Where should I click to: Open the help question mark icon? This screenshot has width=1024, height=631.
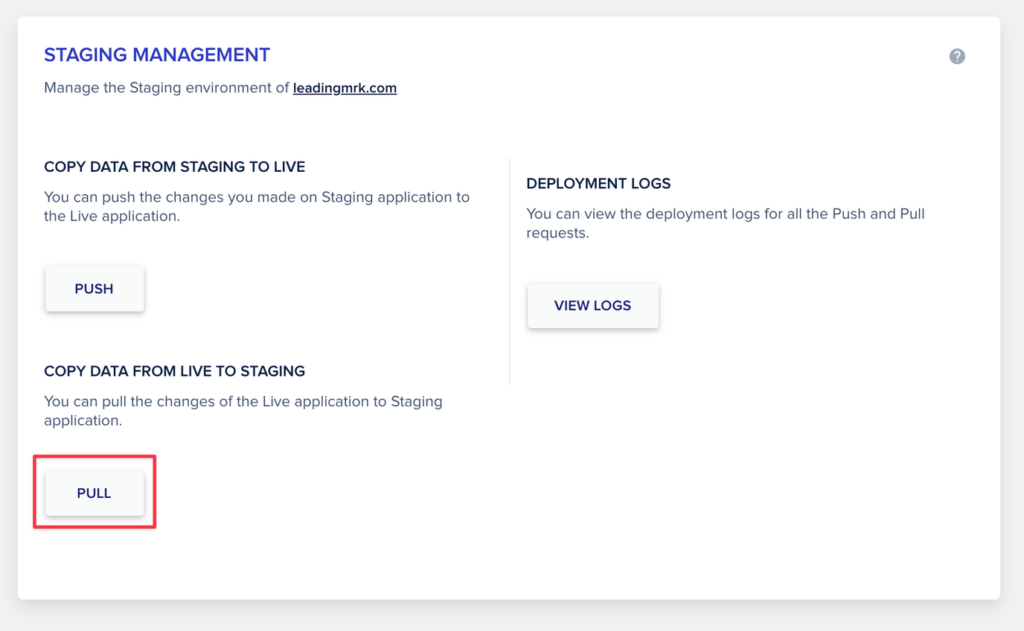pyautogui.click(x=957, y=56)
